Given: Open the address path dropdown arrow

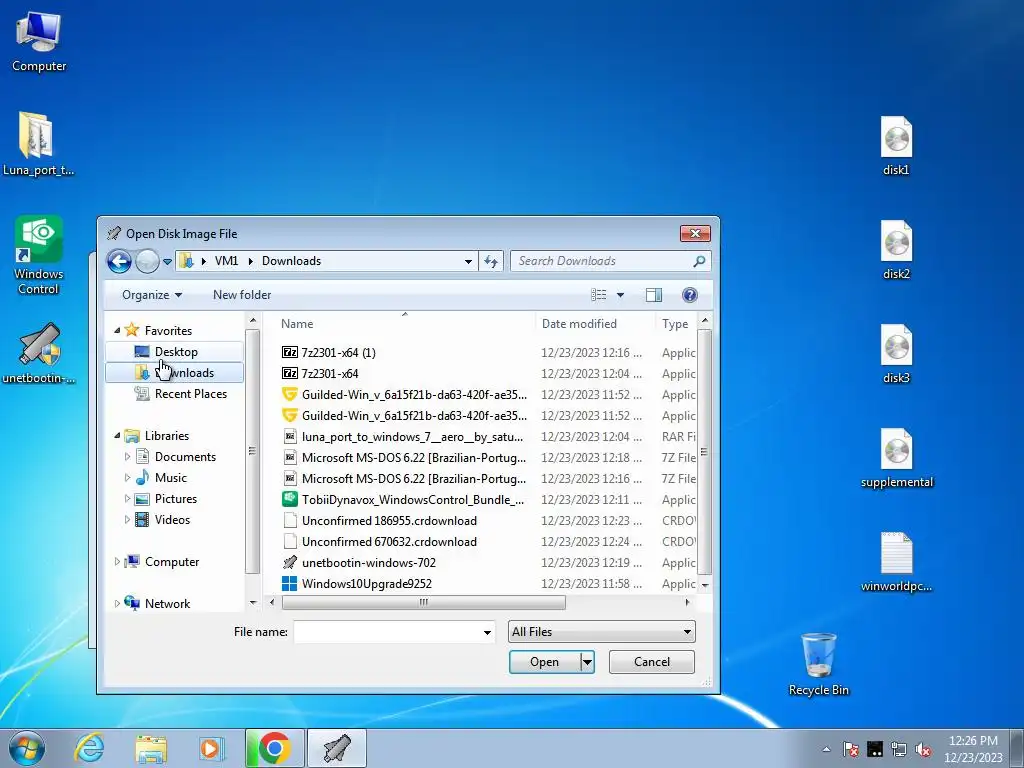Looking at the screenshot, I should [468, 261].
